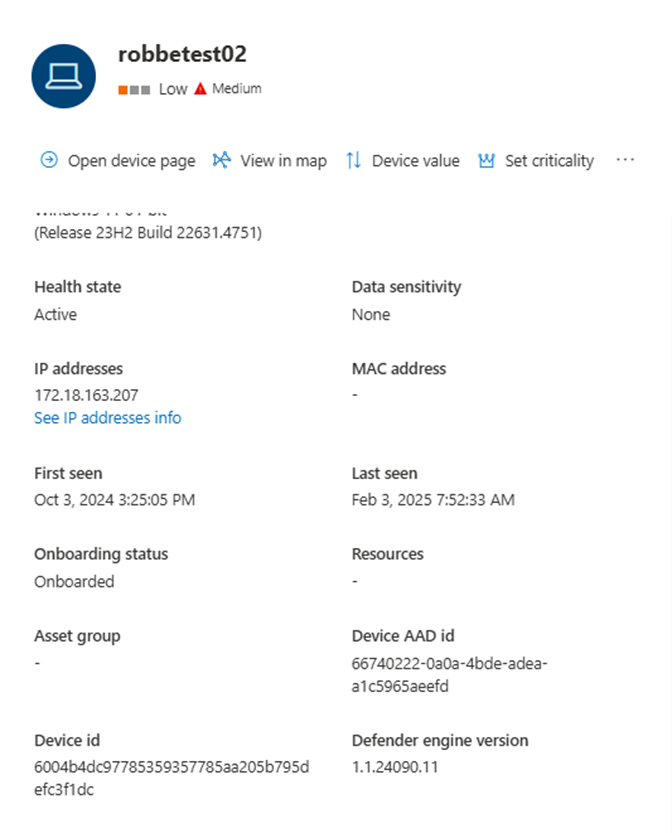Viewport: 672px width, 833px height.
Task: Click the red Medium exposure warning triangle
Action: [x=200, y=89]
